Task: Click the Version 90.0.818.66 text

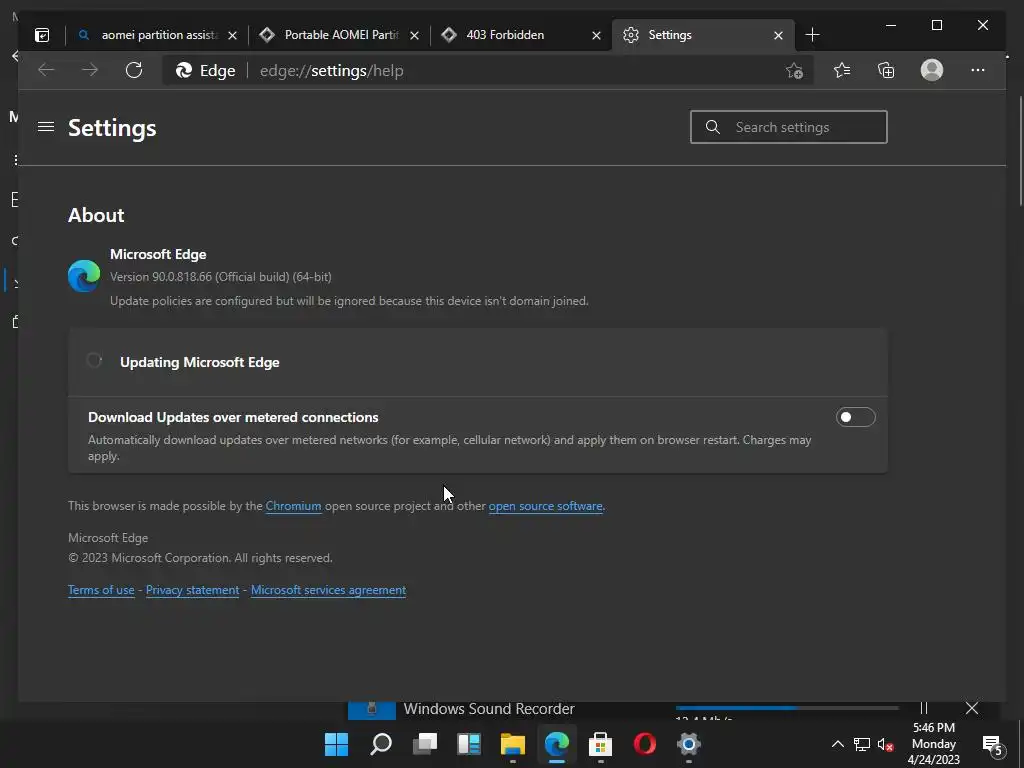Action: (x=221, y=277)
